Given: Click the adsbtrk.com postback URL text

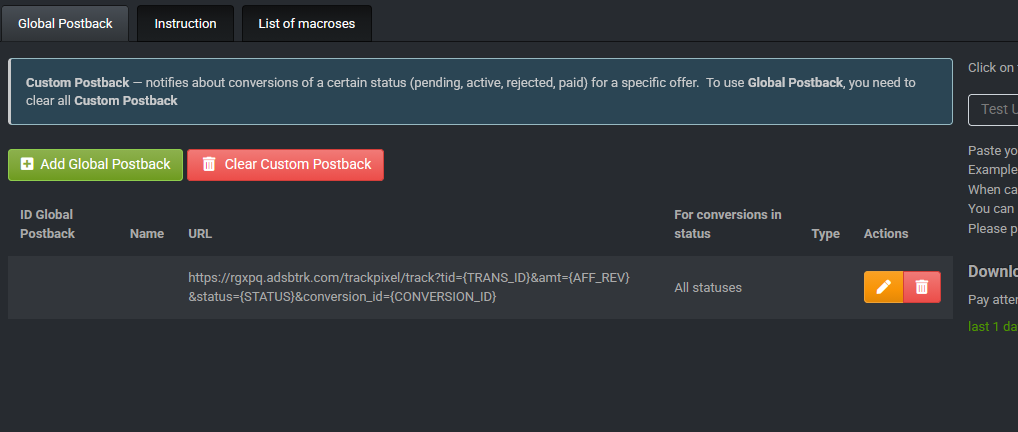Looking at the screenshot, I should coord(408,287).
